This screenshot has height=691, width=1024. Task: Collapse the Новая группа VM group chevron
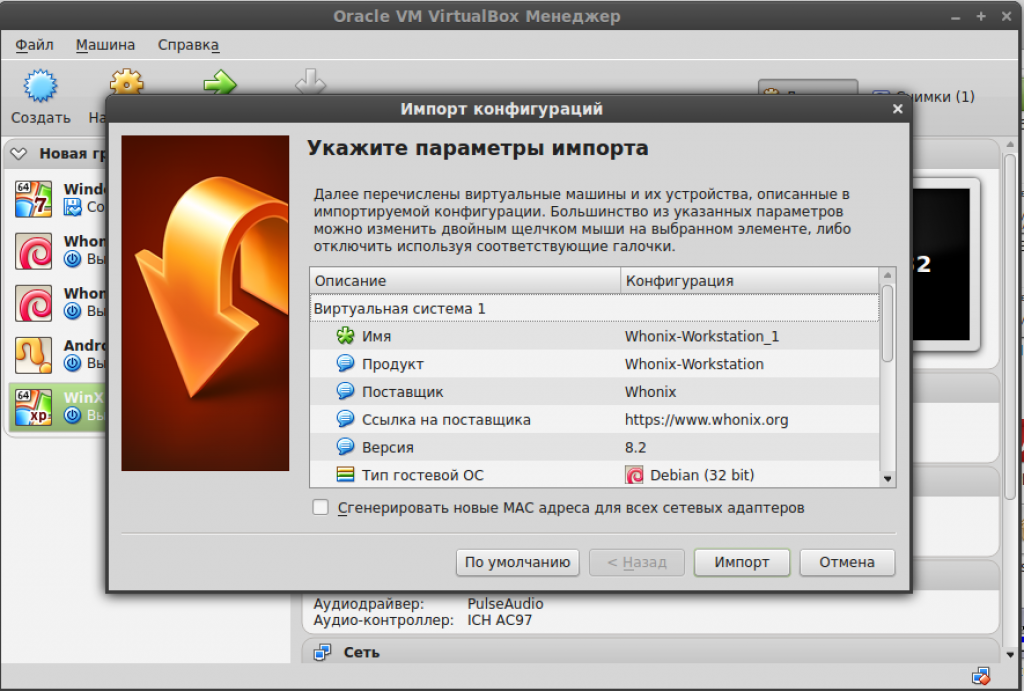(19, 153)
